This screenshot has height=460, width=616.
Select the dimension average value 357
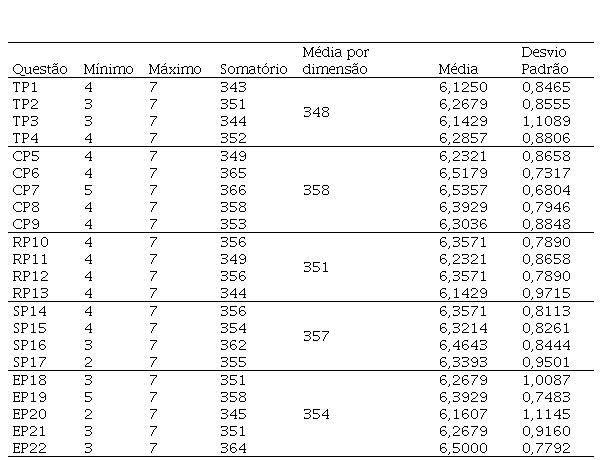click(x=315, y=335)
